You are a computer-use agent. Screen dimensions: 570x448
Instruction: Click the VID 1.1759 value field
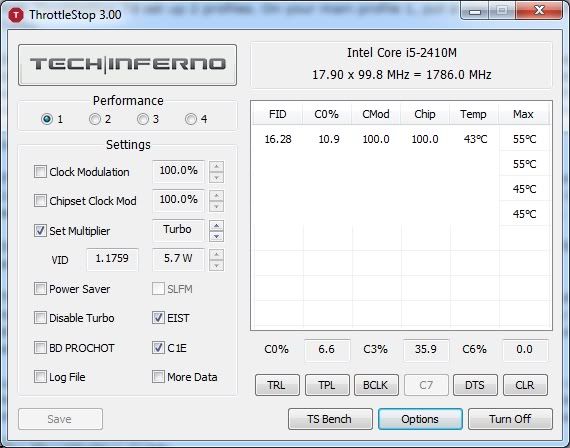[x=112, y=259]
